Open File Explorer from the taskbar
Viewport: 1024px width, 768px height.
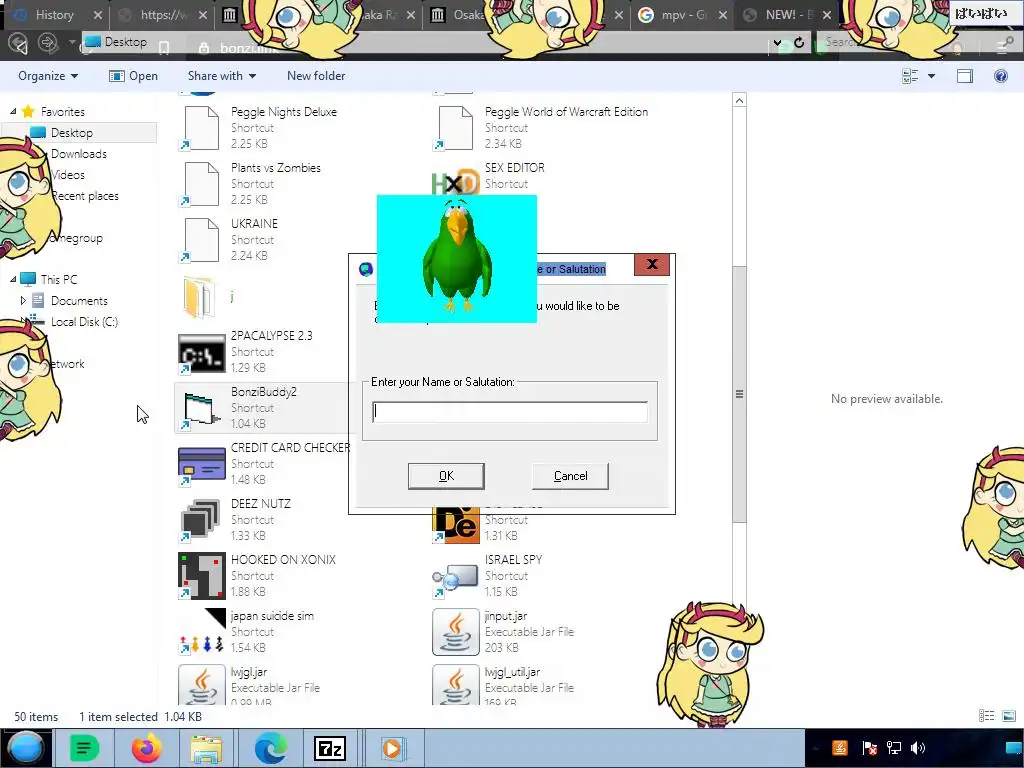coord(206,748)
